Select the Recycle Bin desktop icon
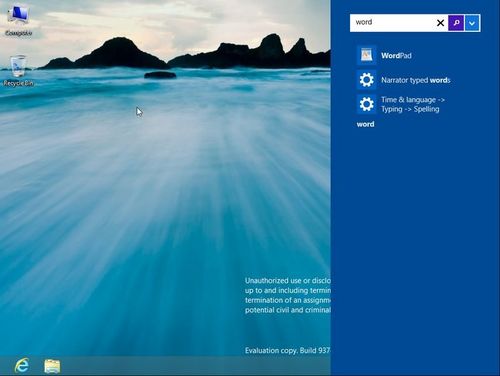 tap(18, 66)
